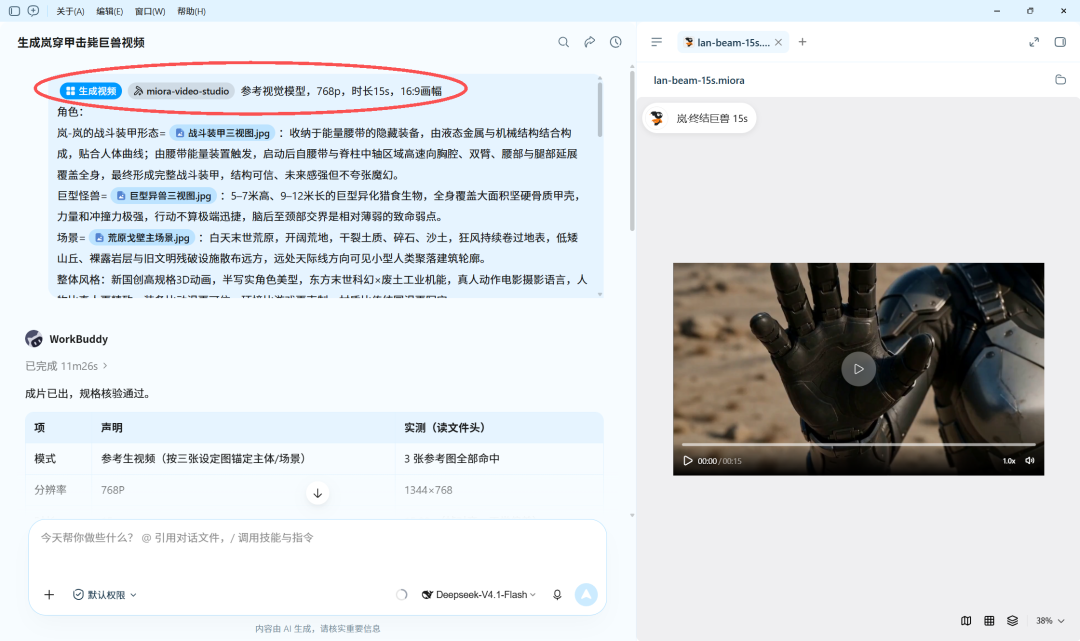Click the 声明 column header
This screenshot has height=641, width=1080.
click(x=112, y=428)
